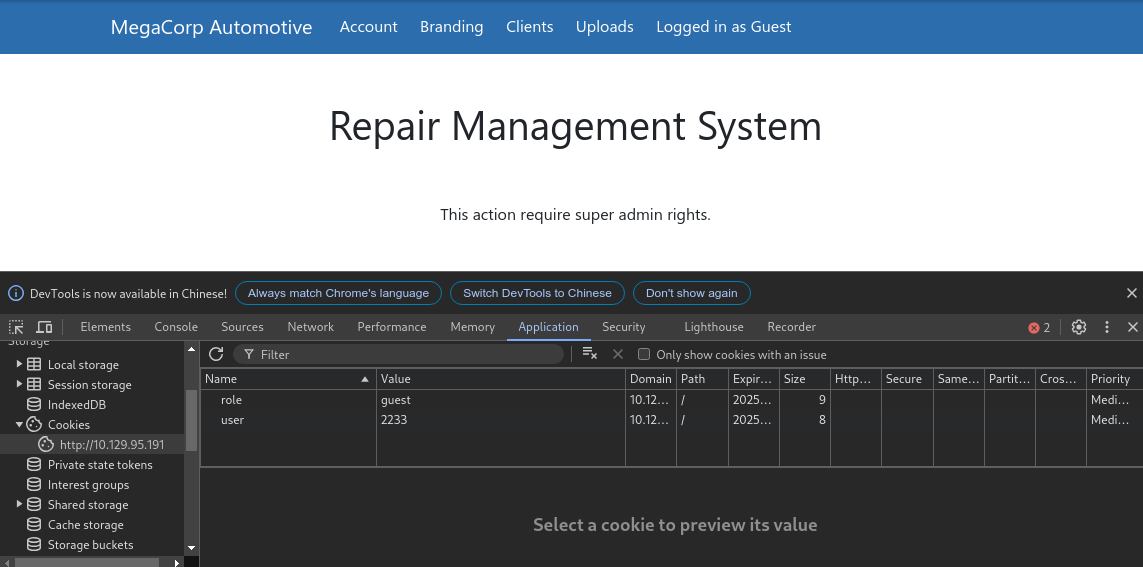This screenshot has width=1143, height=567.
Task: Enable Only show cookies with an issue
Action: click(644, 354)
